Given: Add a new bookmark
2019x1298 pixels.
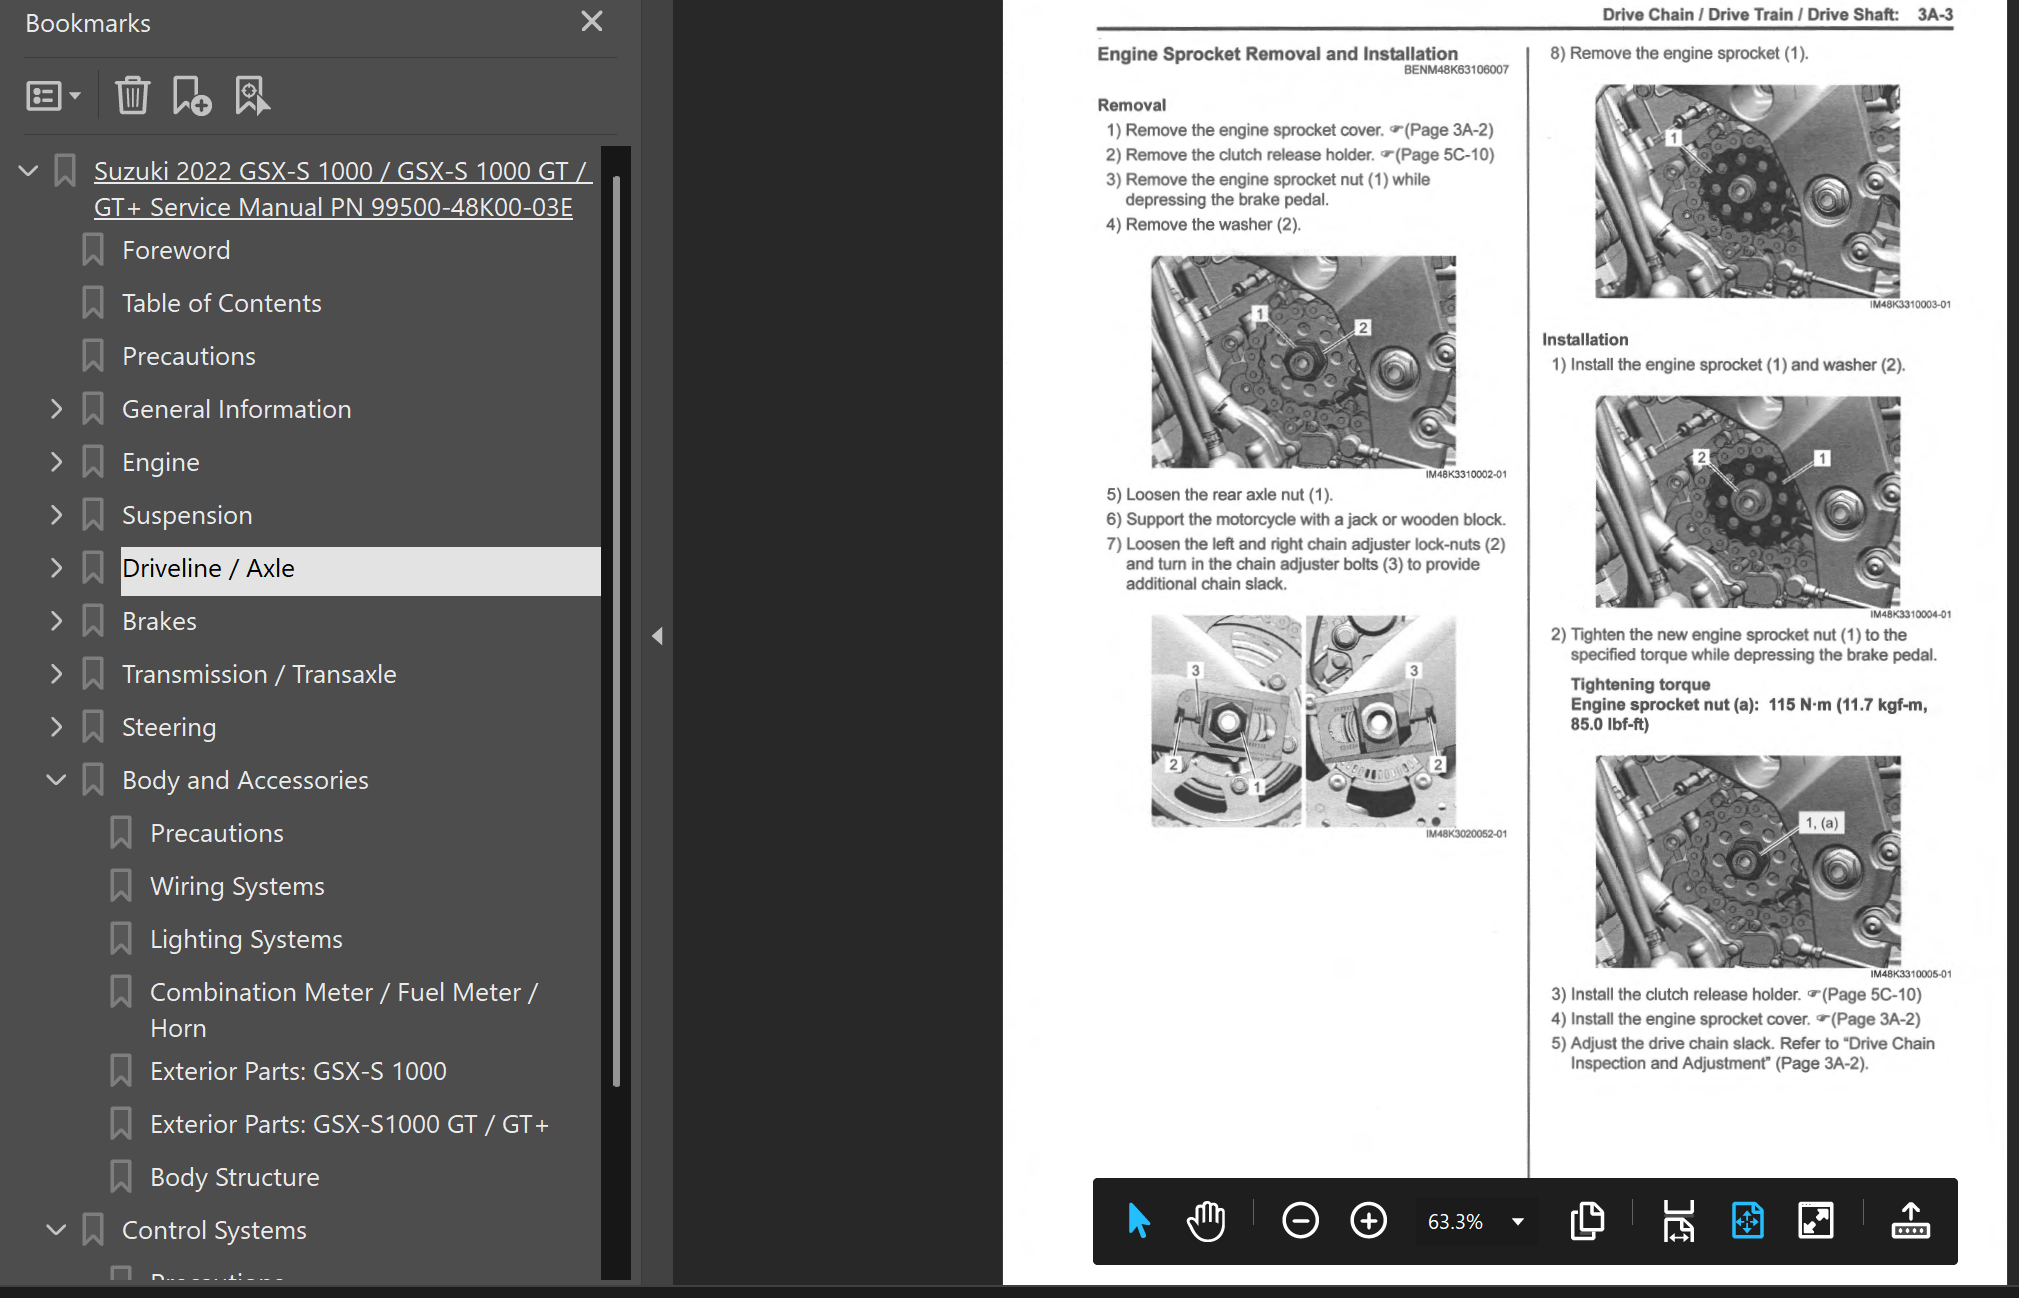Looking at the screenshot, I should 191,96.
